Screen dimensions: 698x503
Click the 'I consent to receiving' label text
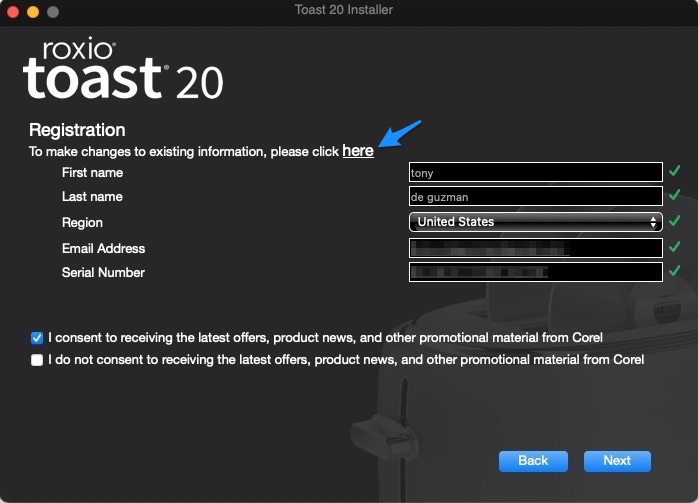tap(325, 338)
